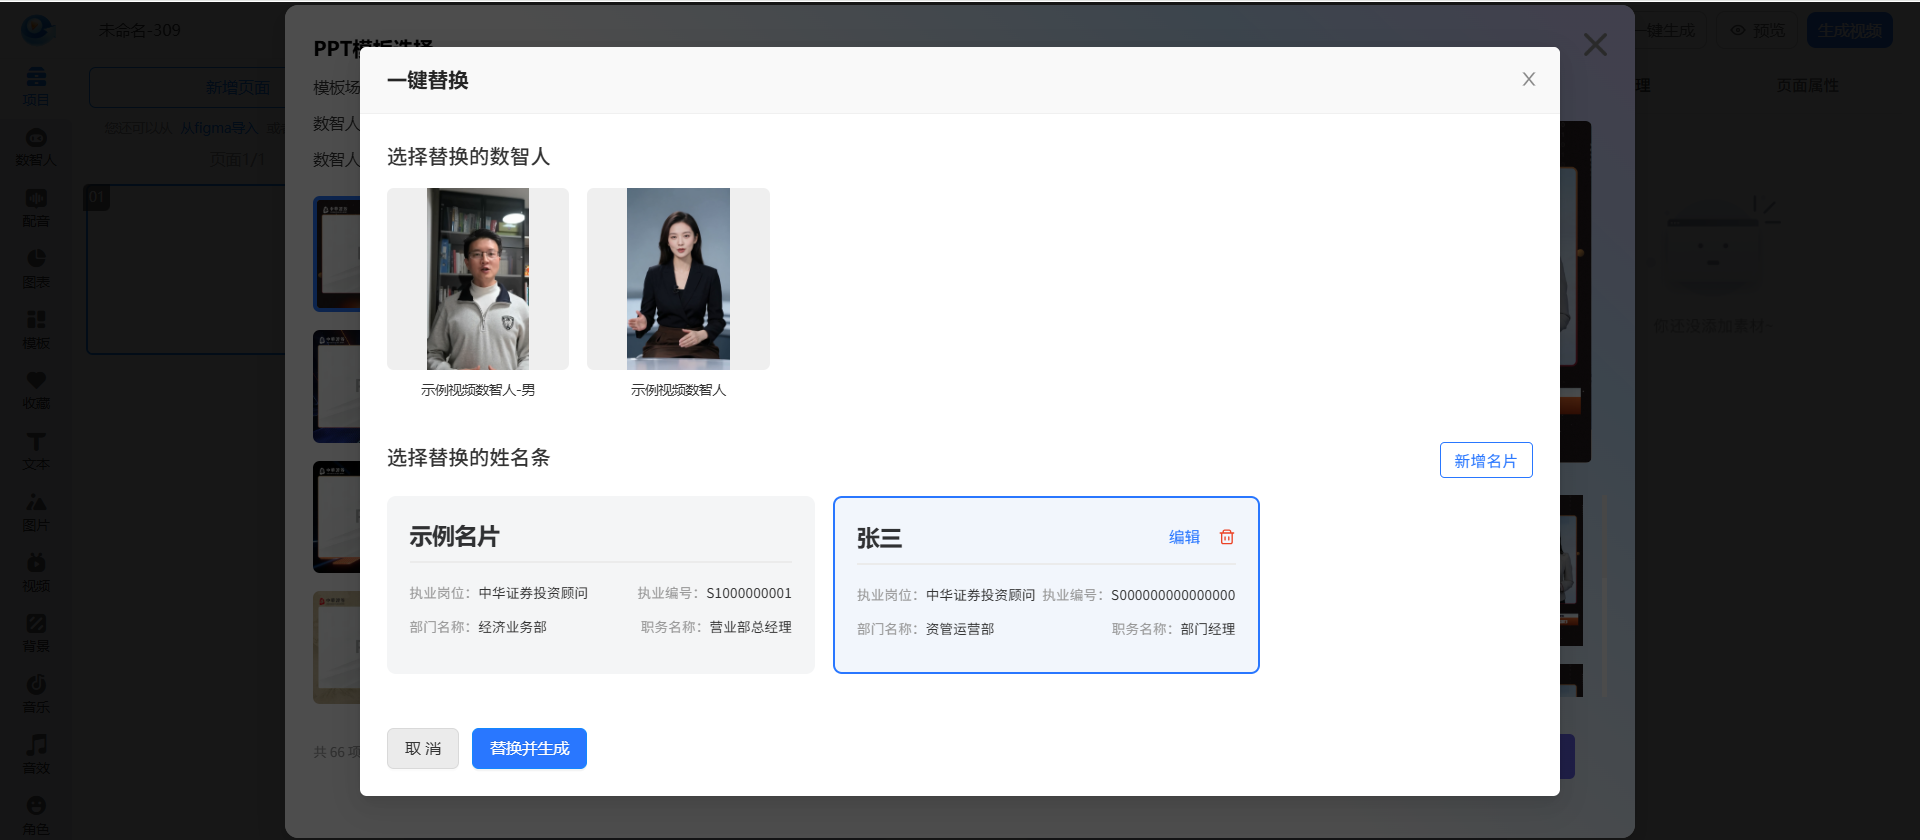Close the 一键替换 dialog
1920x840 pixels.
1528,80
